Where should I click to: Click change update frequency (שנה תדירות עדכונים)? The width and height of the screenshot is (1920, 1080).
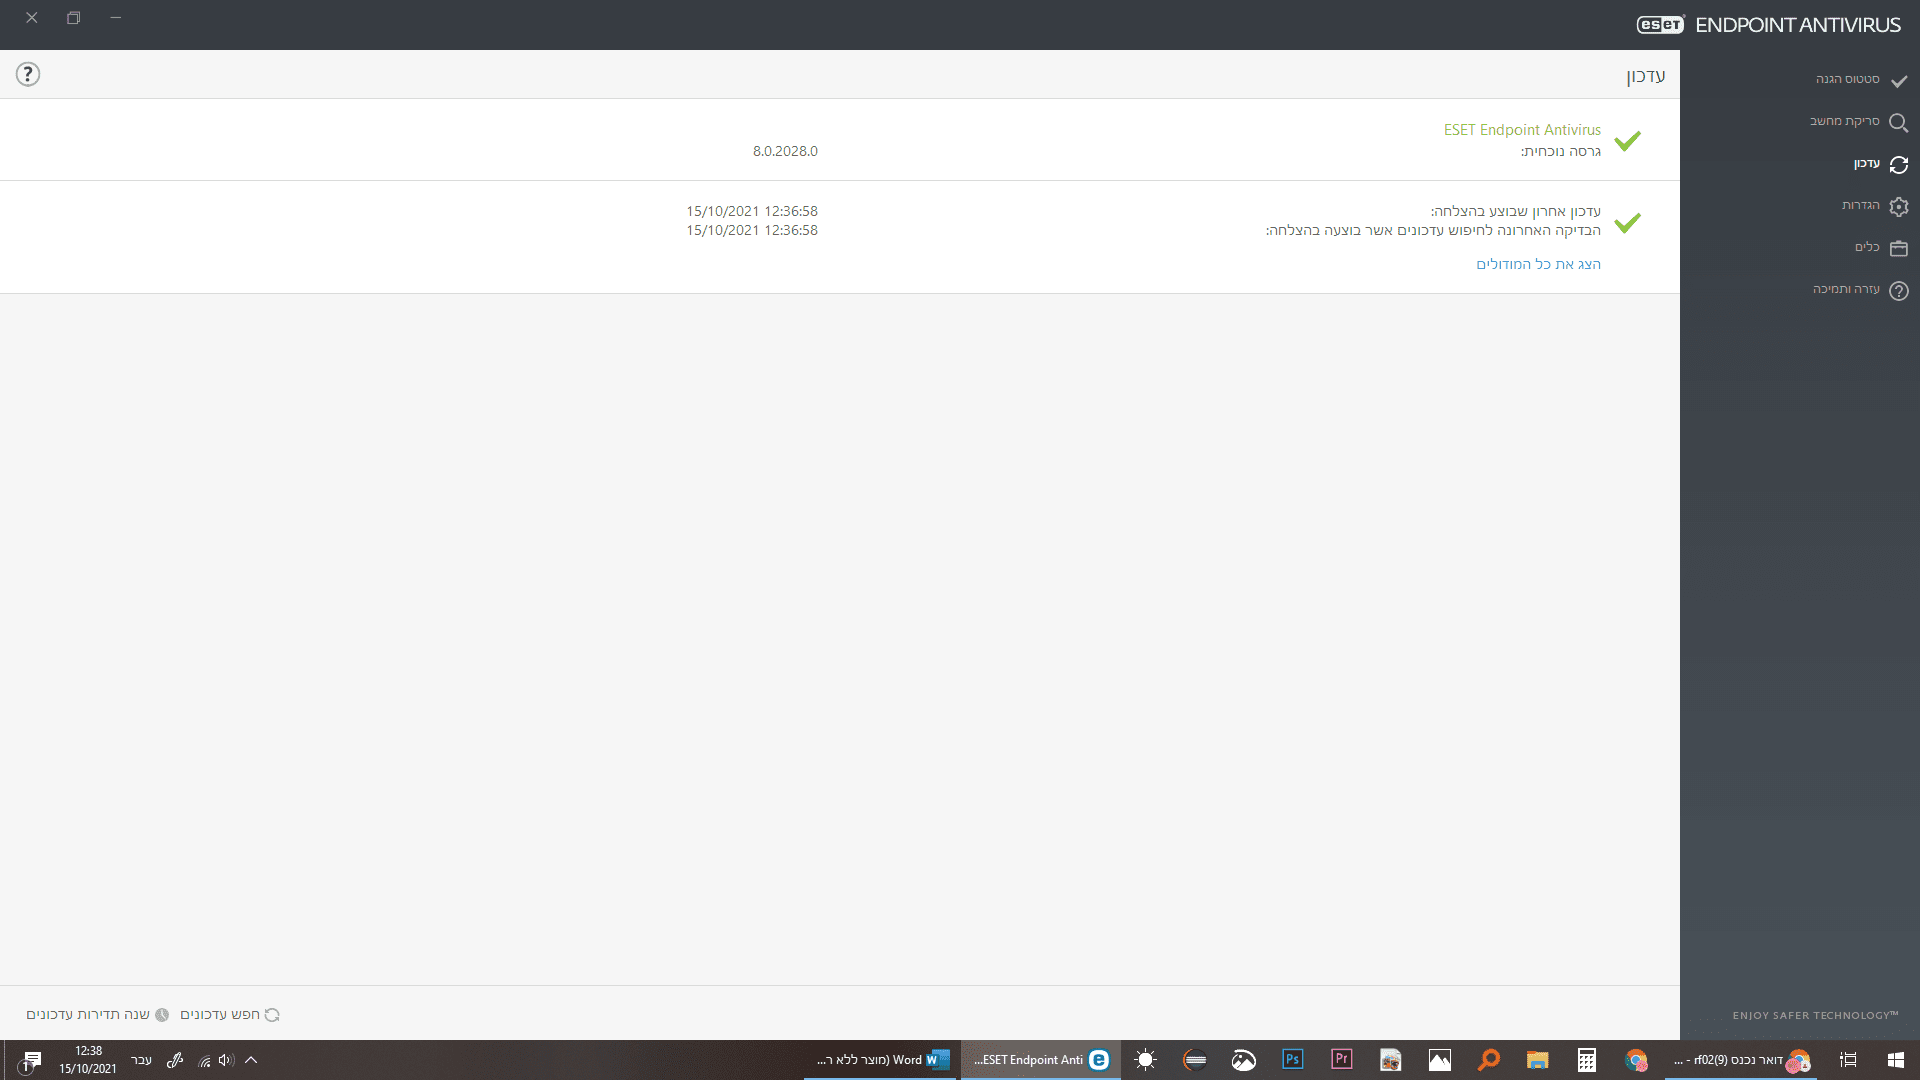coord(98,1014)
